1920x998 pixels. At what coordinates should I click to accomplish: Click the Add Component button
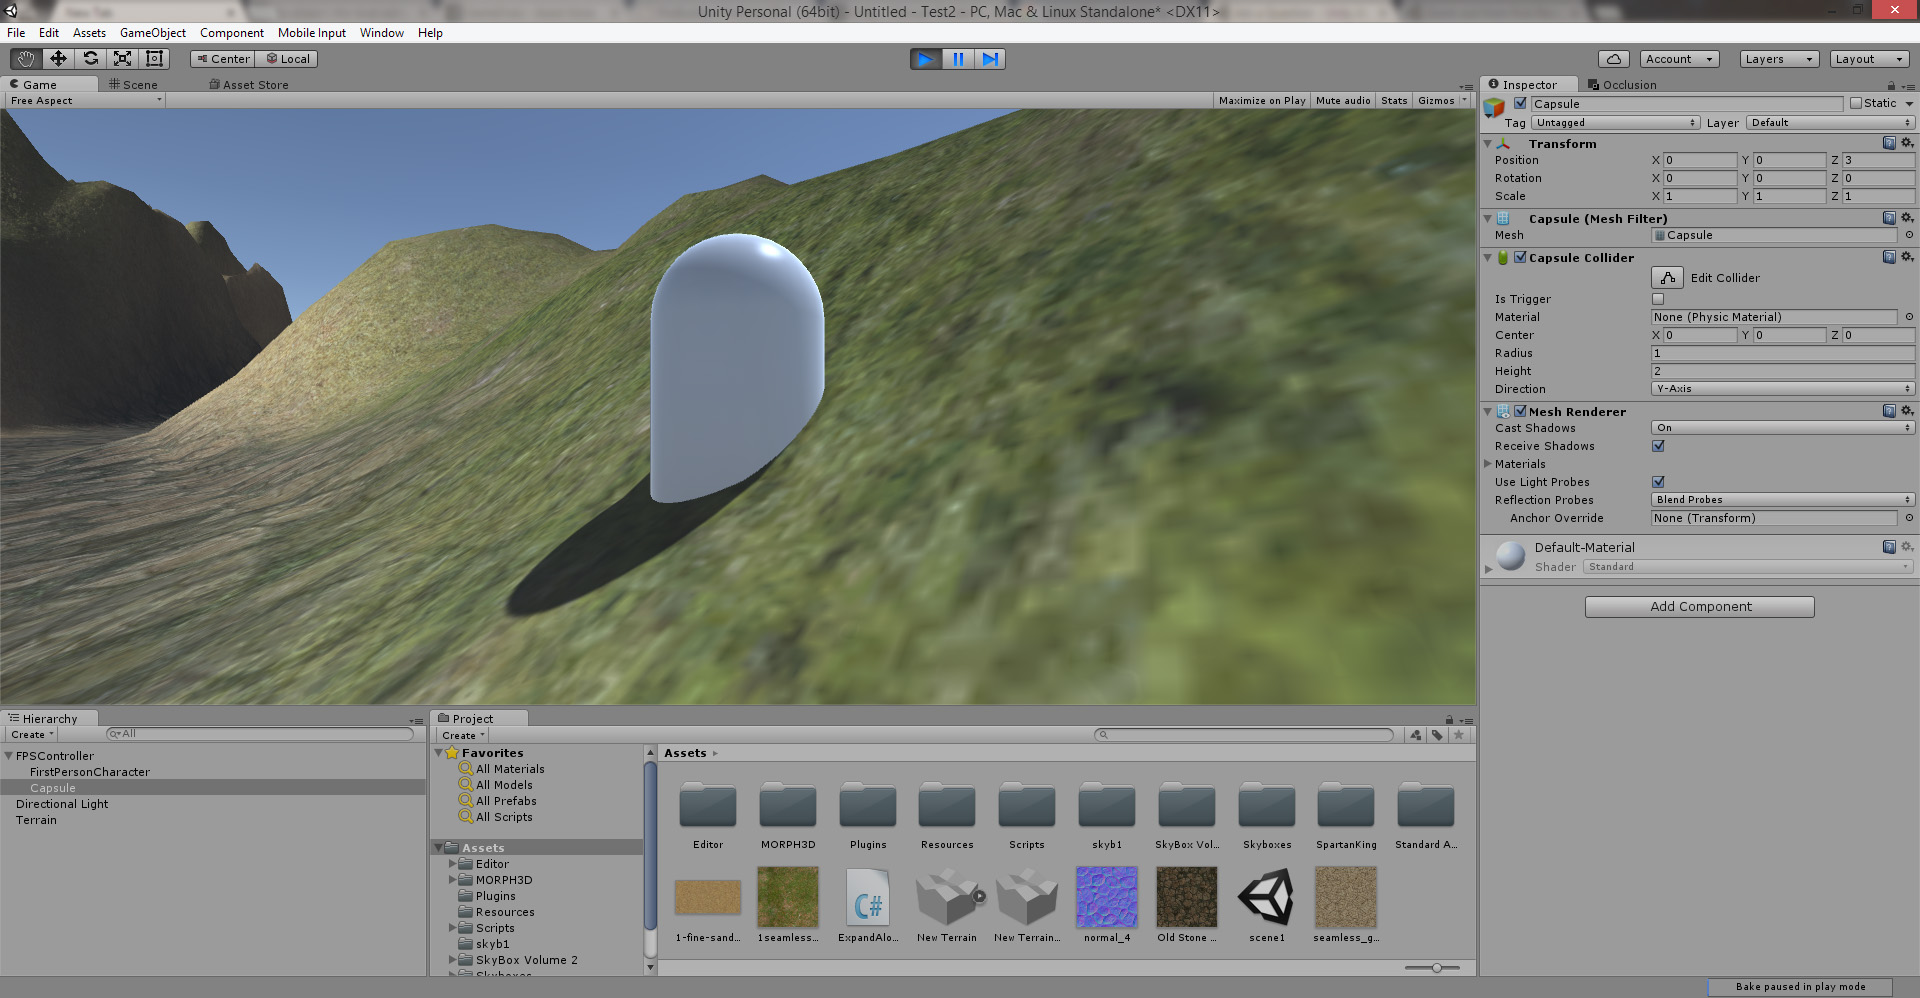coord(1700,607)
